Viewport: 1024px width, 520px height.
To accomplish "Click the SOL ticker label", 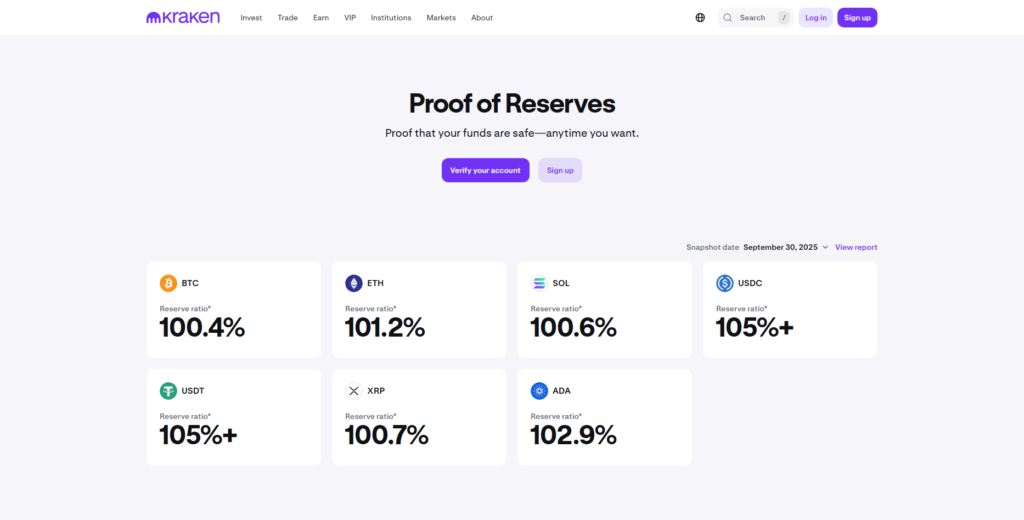I will click(x=561, y=284).
